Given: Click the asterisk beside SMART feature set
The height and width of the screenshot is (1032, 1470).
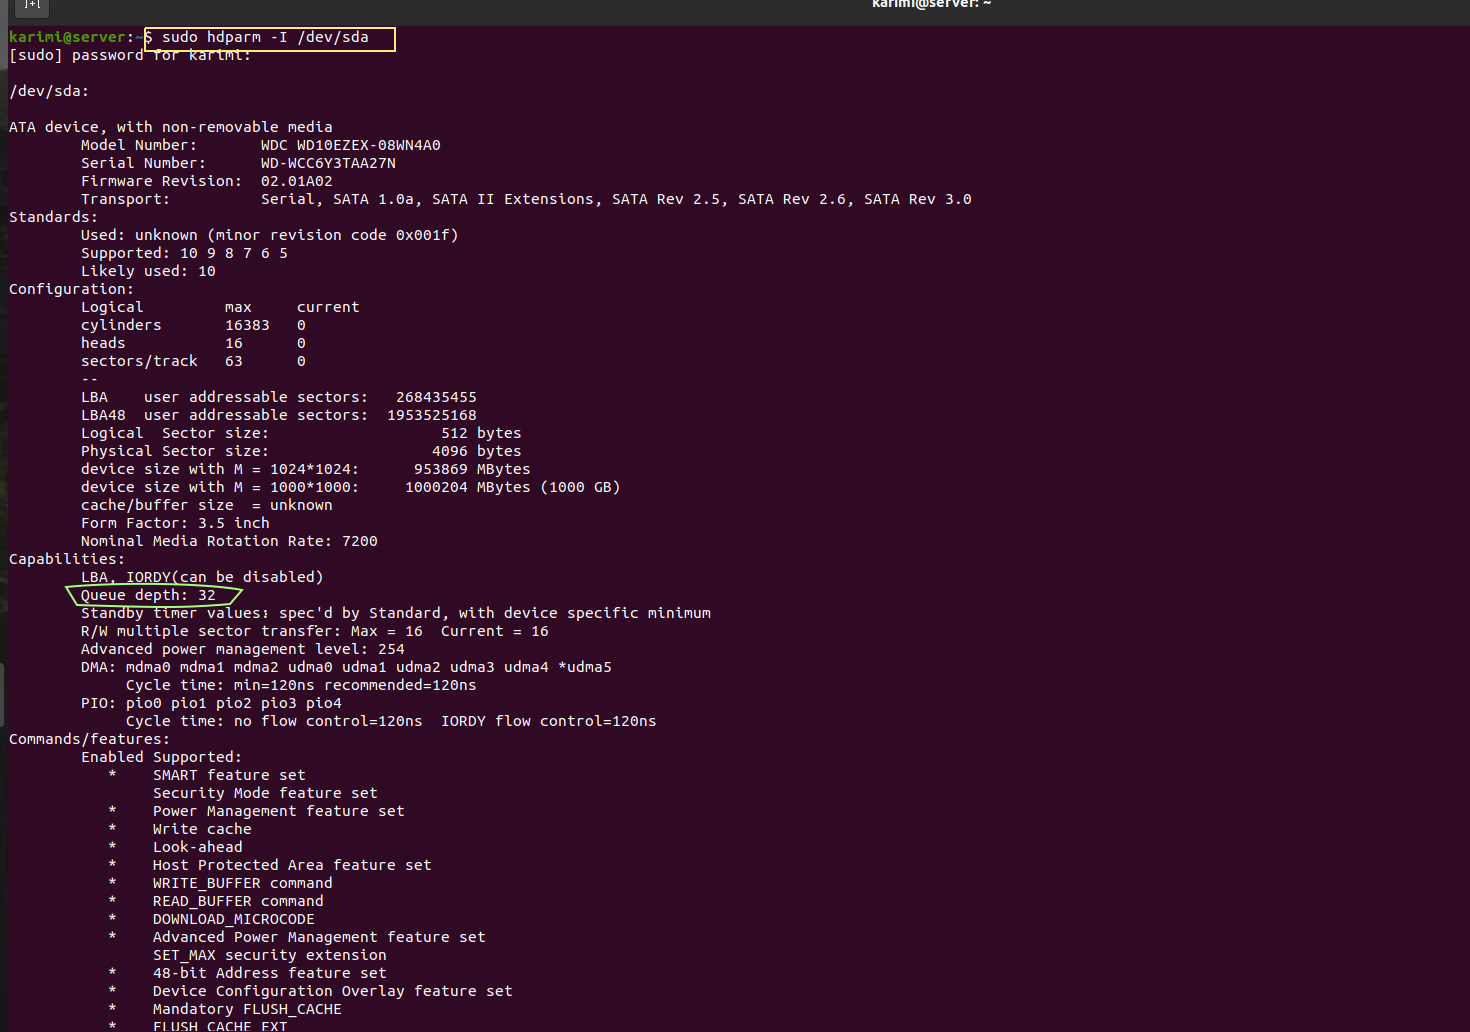Looking at the screenshot, I should point(112,776).
